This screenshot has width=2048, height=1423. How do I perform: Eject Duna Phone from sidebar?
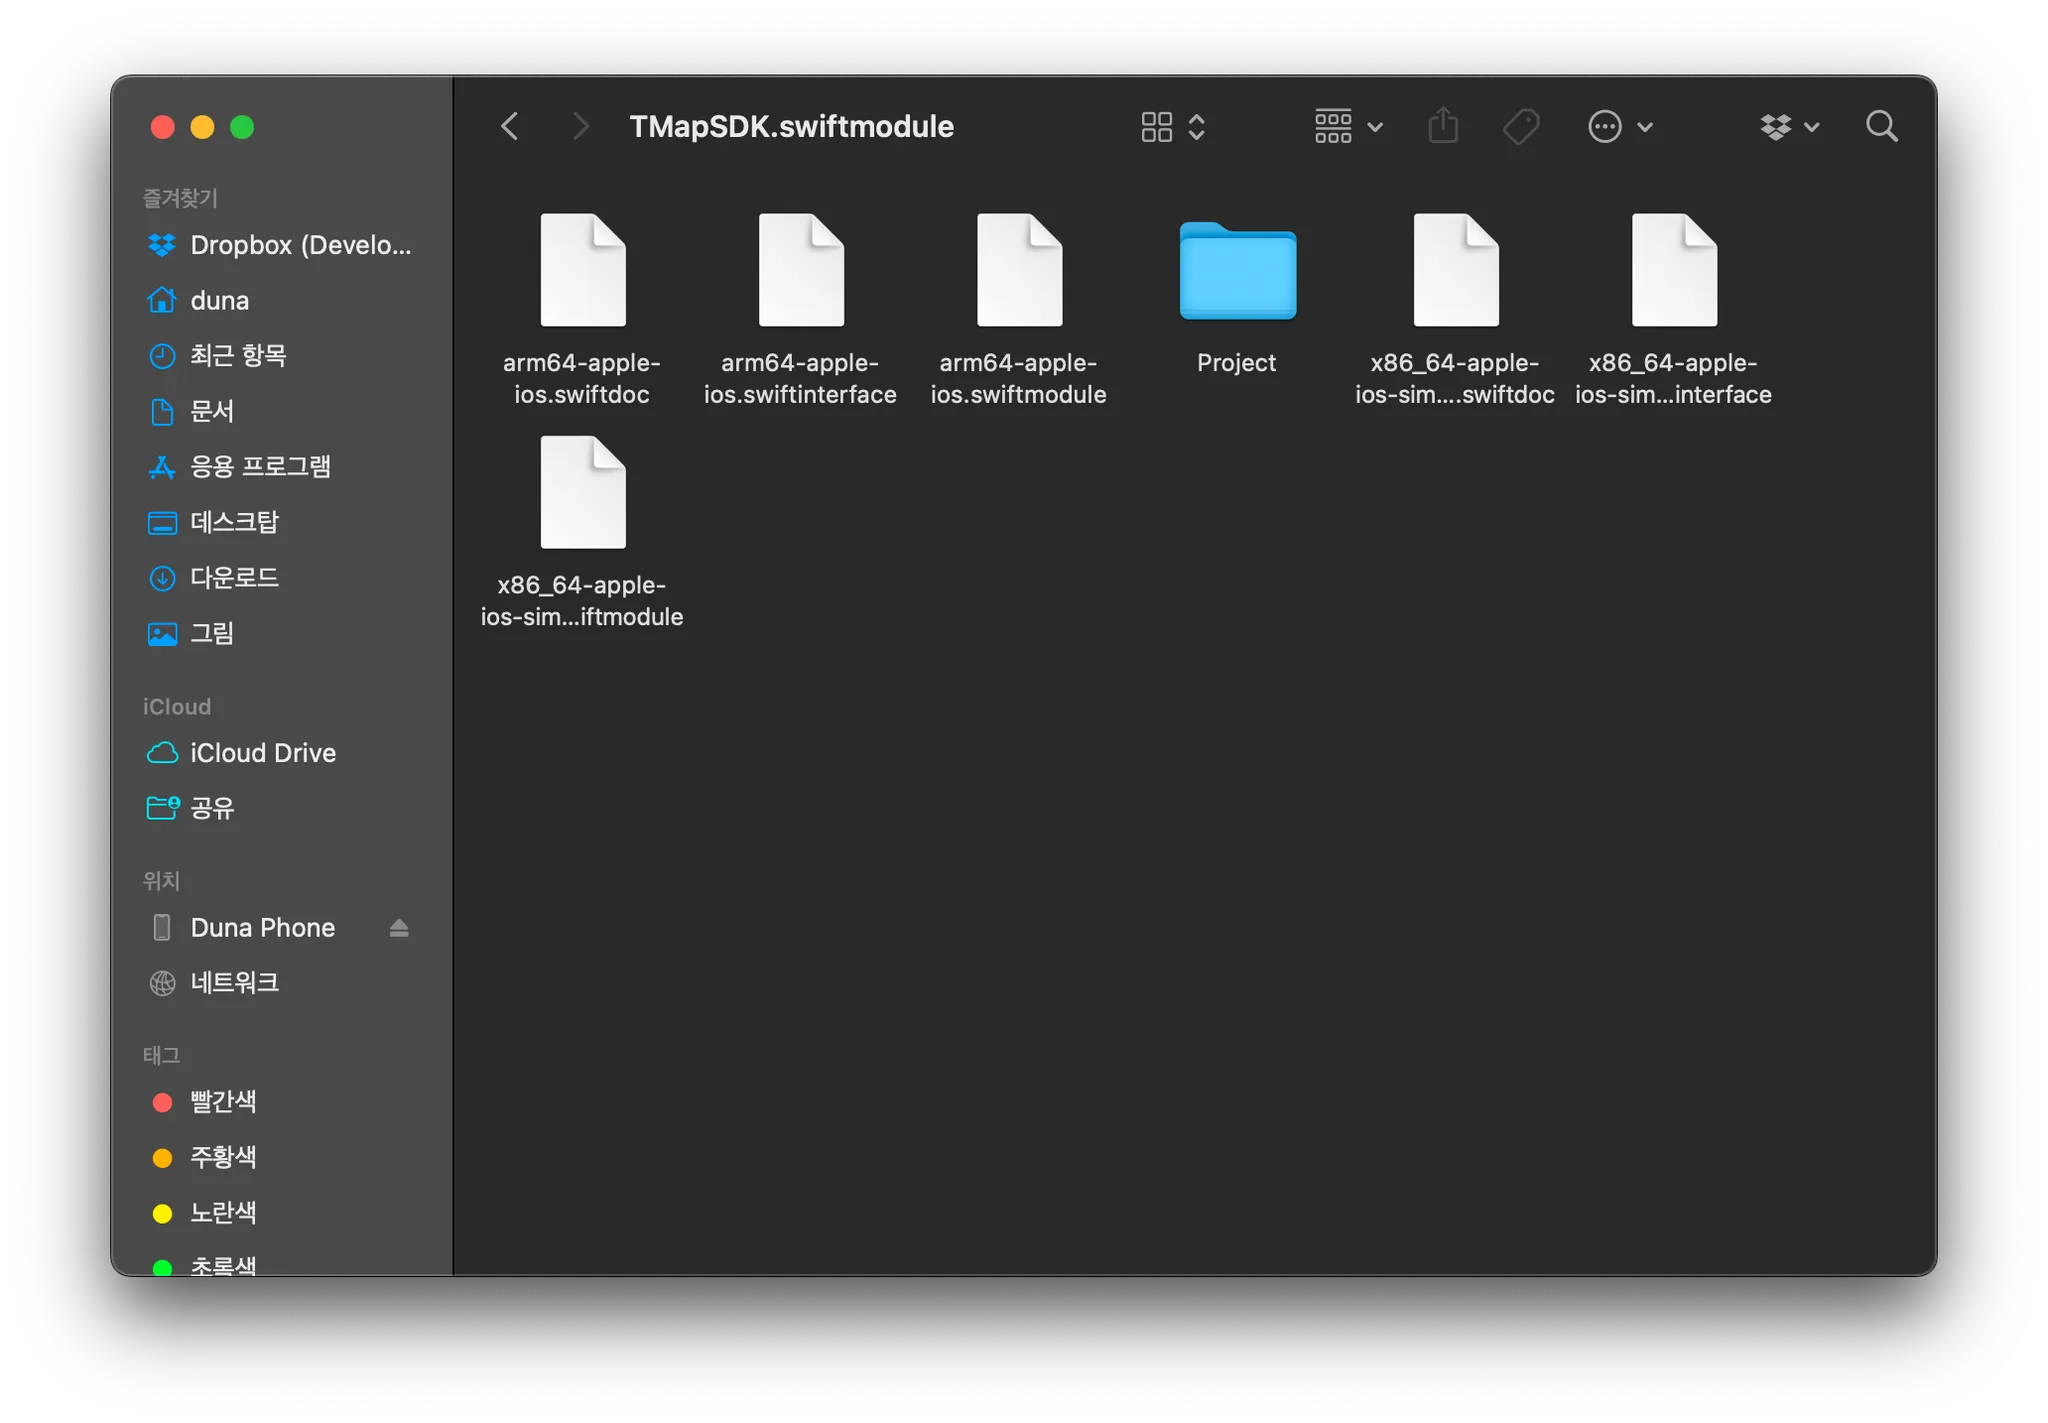pos(399,928)
